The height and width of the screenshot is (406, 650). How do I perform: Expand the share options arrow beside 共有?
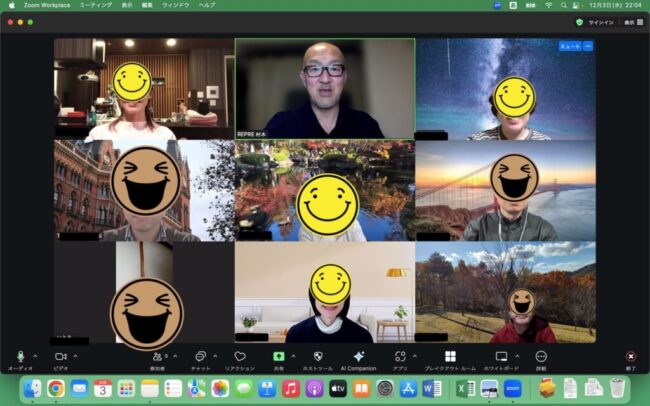tap(293, 356)
